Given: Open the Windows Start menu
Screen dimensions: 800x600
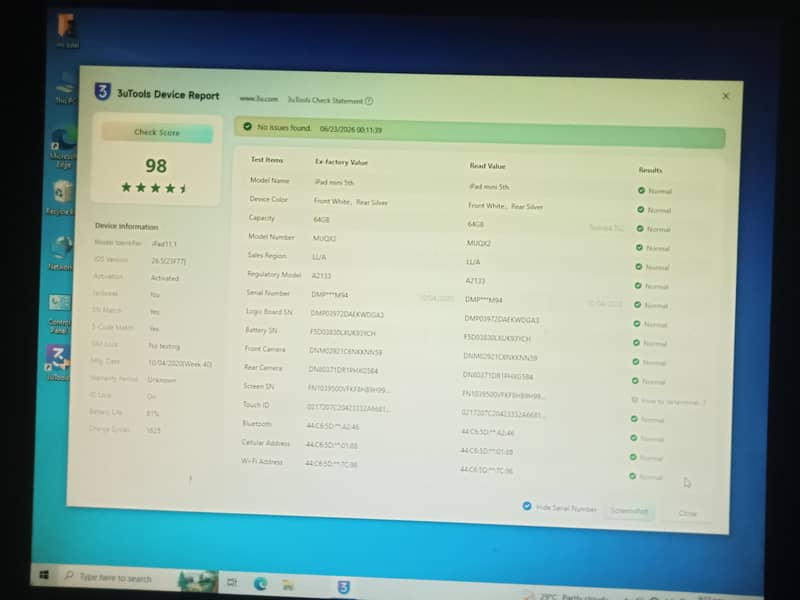Looking at the screenshot, I should point(44,575).
